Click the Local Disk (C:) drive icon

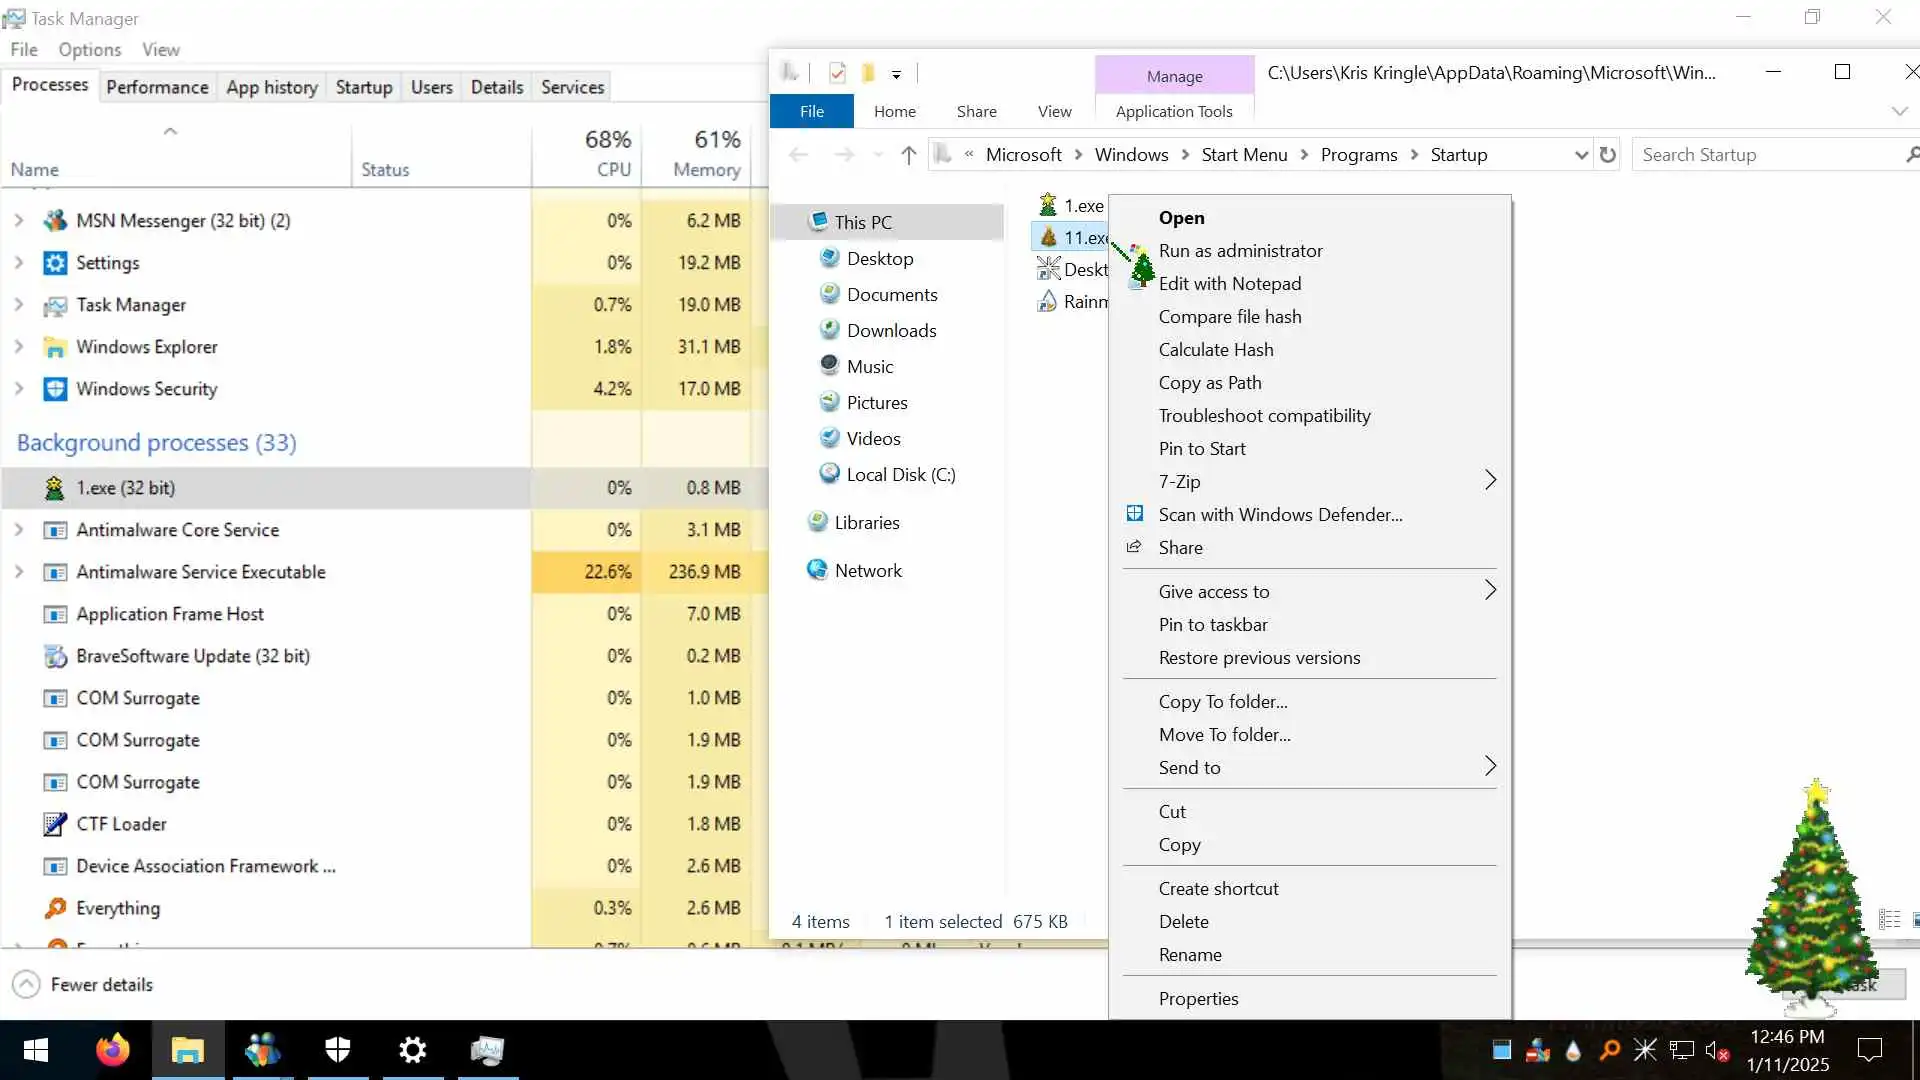tap(829, 474)
